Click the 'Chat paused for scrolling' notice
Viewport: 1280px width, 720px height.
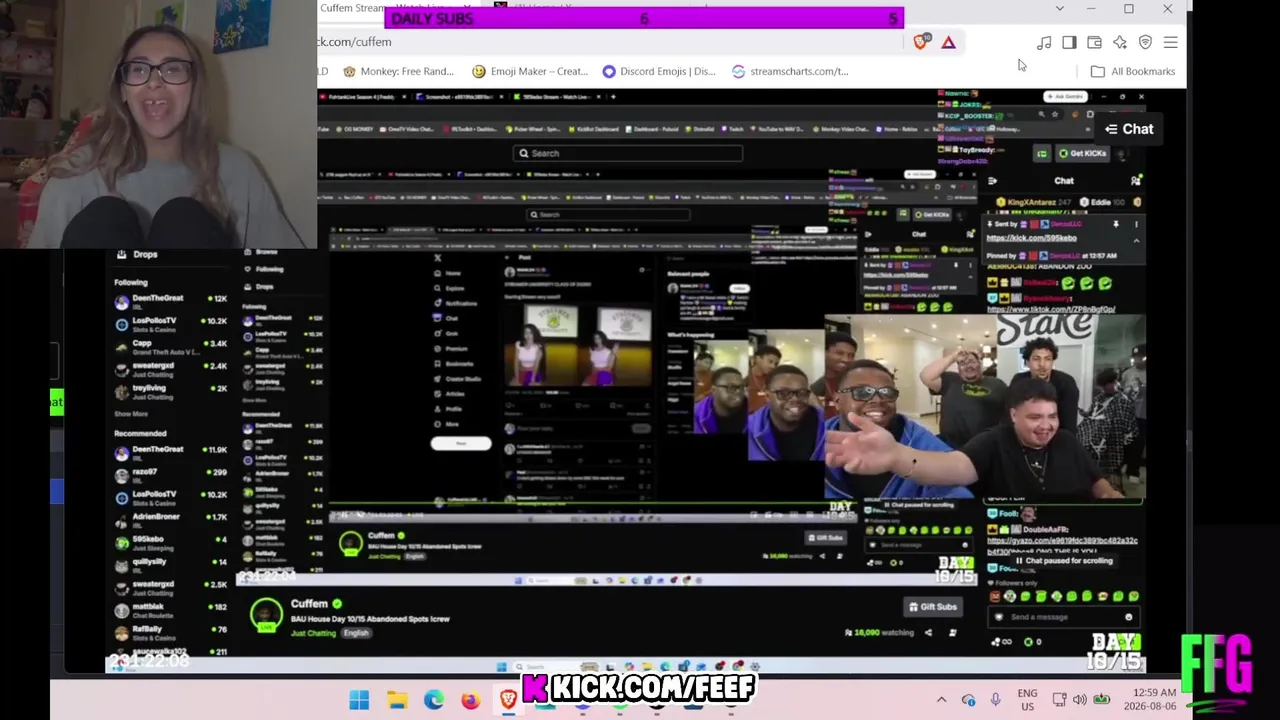(x=1063, y=561)
